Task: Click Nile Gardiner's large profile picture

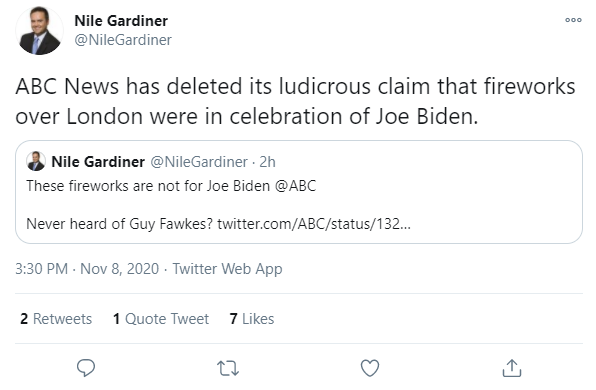Action: (40, 30)
